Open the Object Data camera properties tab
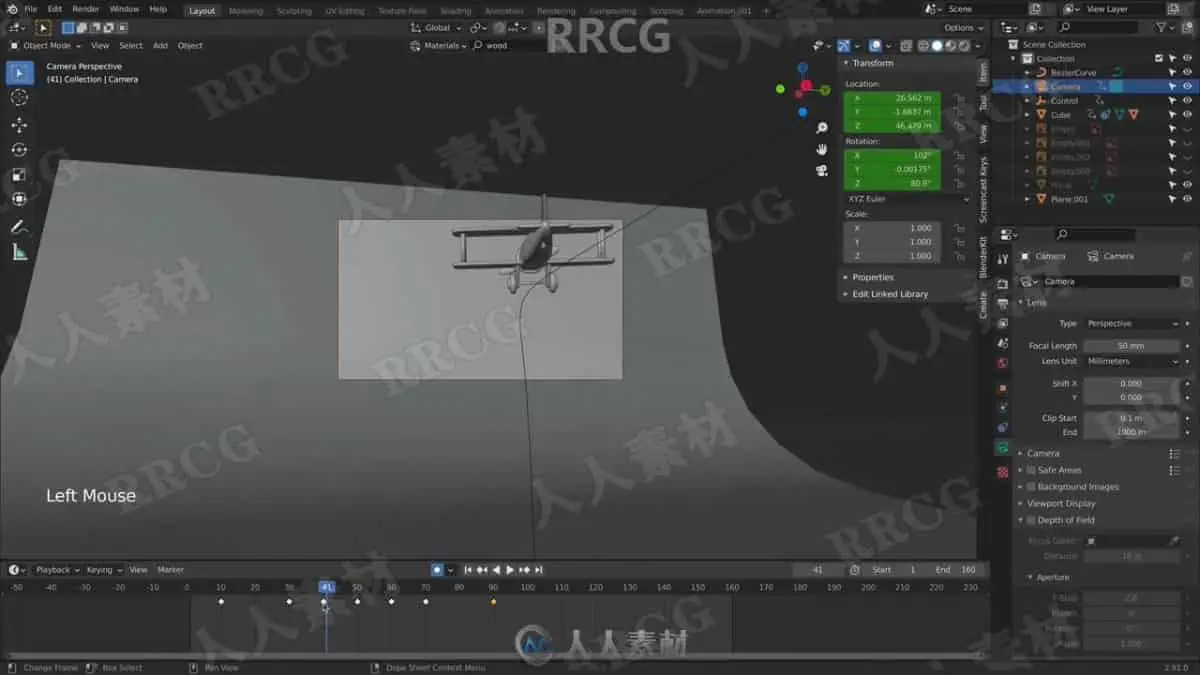 tap(1002, 448)
